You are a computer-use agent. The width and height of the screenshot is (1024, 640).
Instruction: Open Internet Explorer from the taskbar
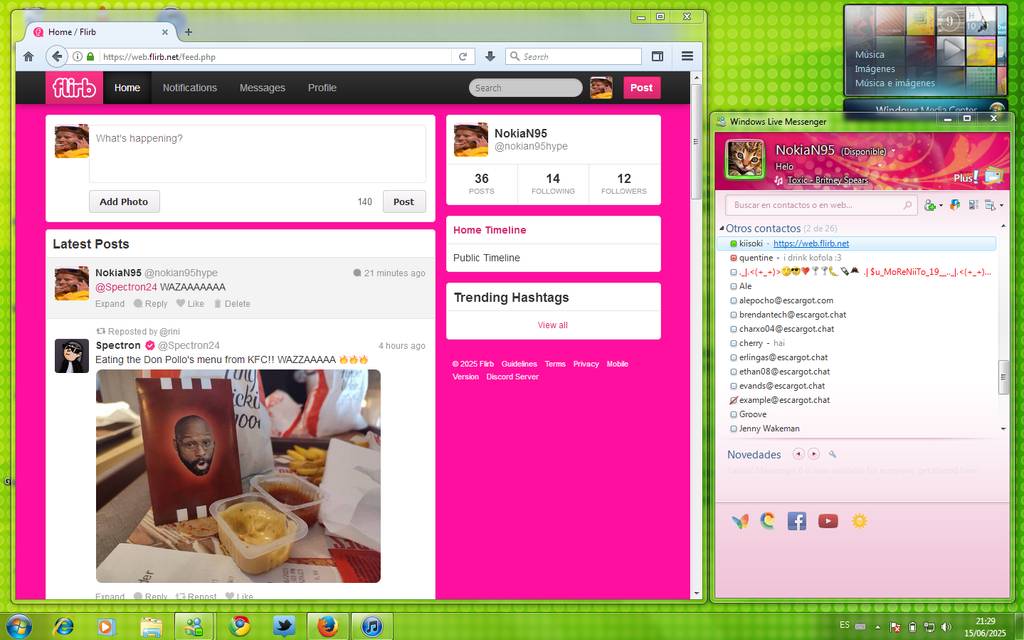point(63,627)
